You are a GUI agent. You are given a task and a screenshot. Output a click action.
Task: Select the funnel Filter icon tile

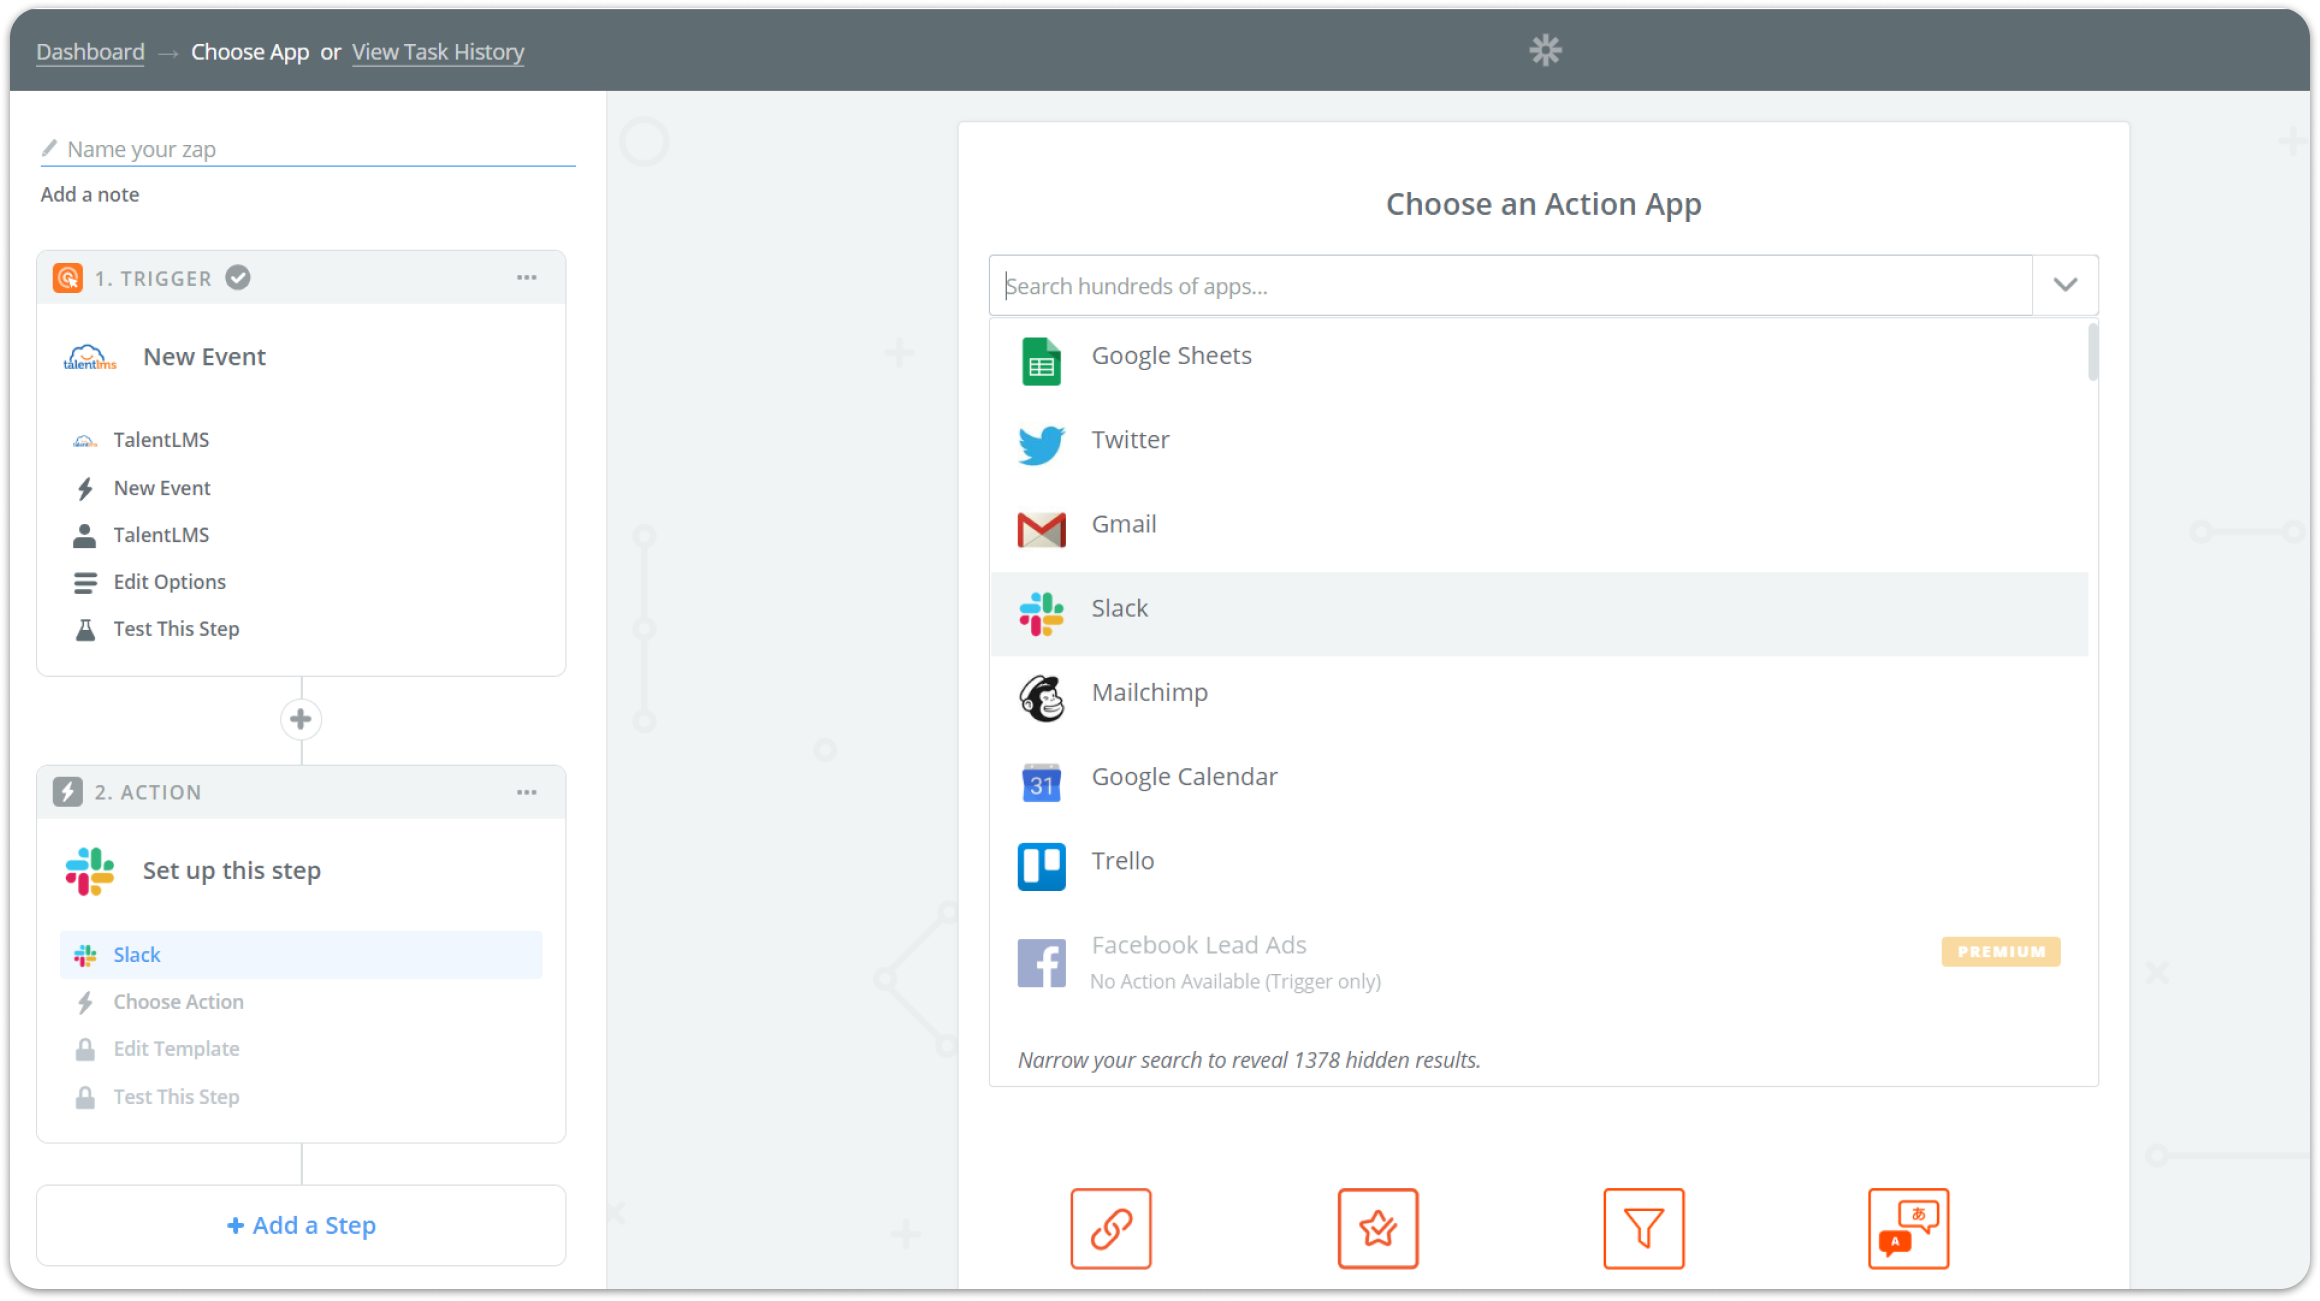click(1643, 1228)
